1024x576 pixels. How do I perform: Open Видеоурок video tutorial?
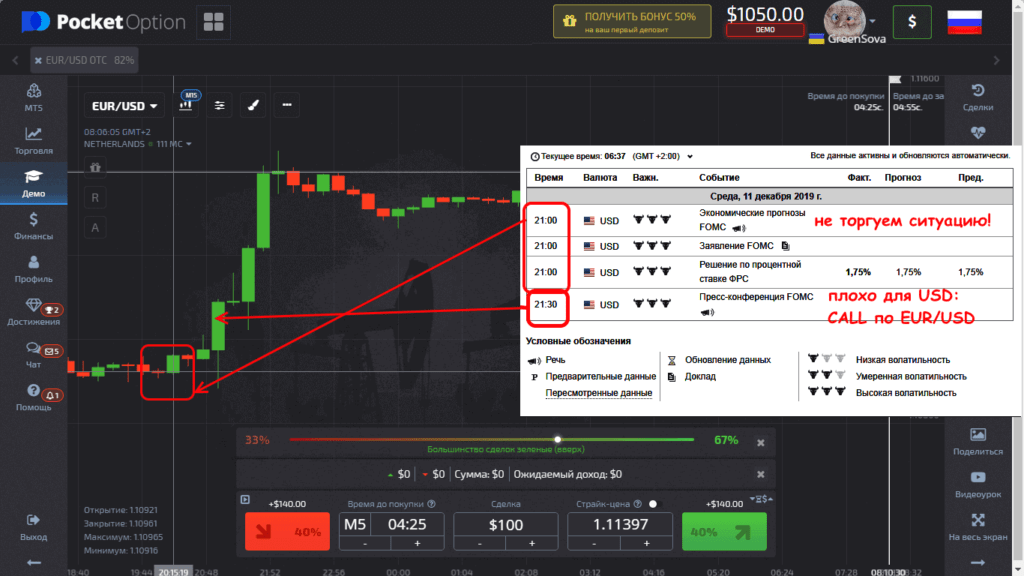pyautogui.click(x=978, y=484)
